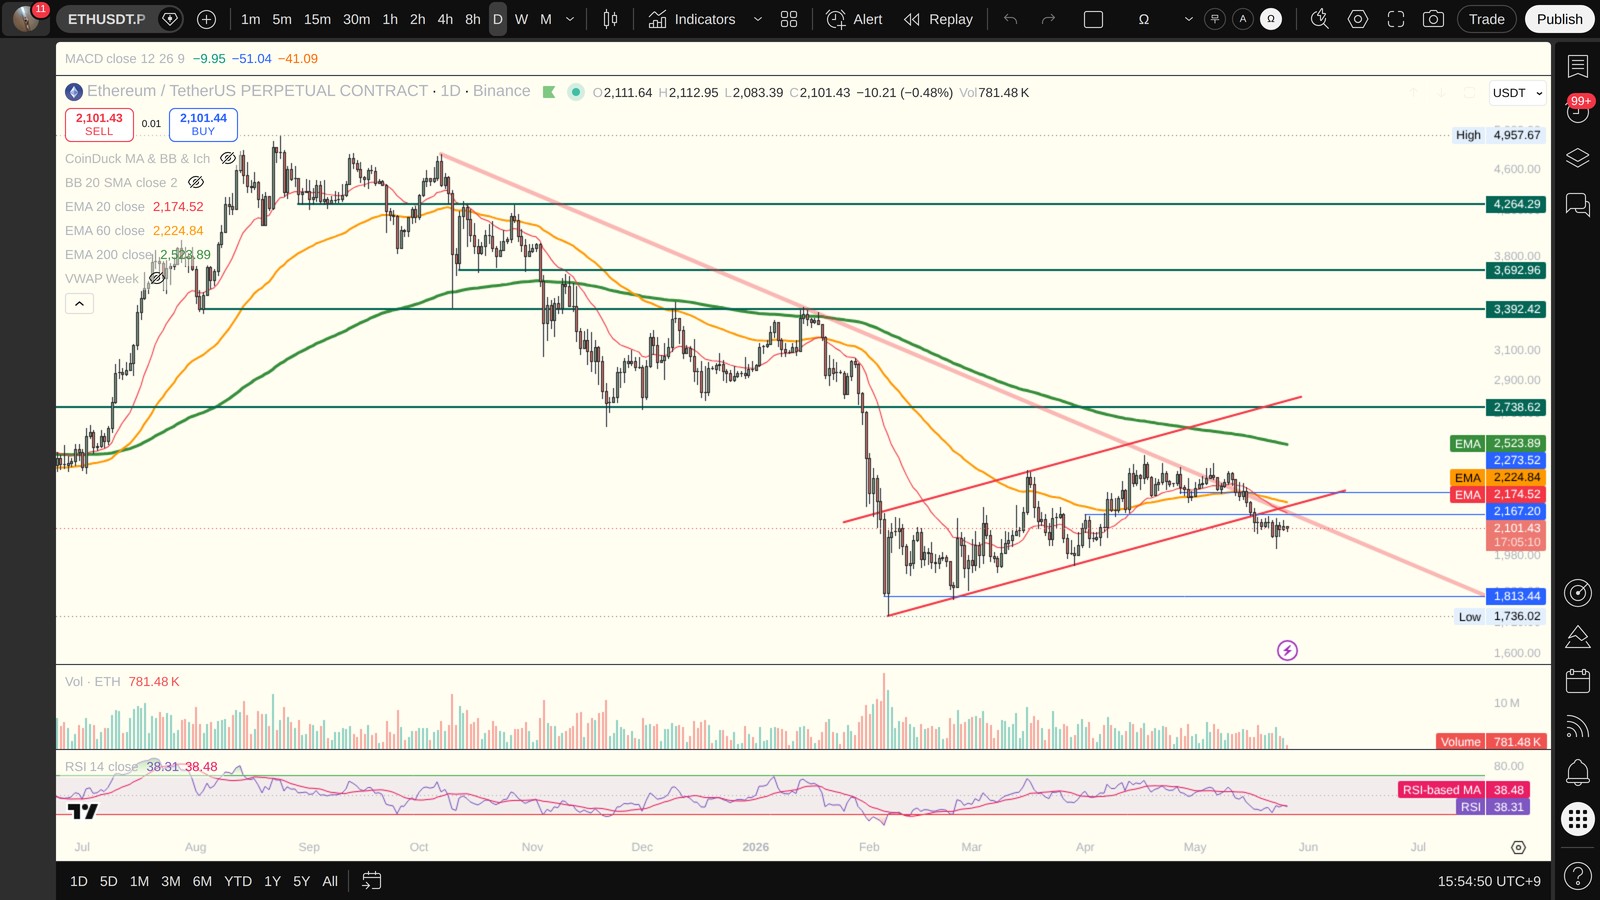Open the Trade panel

(1487, 19)
